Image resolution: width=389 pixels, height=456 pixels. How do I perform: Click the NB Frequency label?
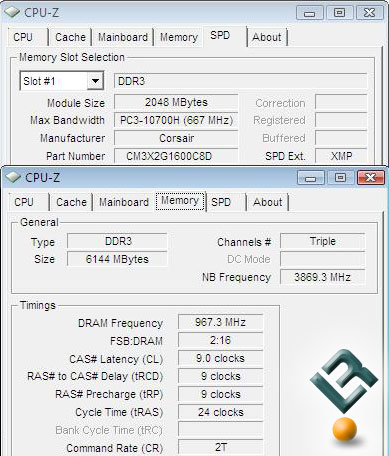(x=237, y=277)
